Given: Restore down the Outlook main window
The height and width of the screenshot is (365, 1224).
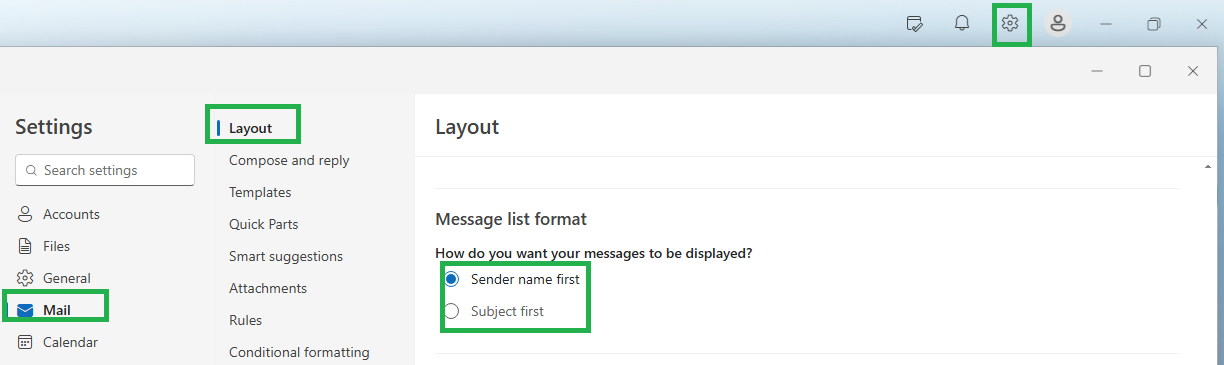Looking at the screenshot, I should point(1154,23).
